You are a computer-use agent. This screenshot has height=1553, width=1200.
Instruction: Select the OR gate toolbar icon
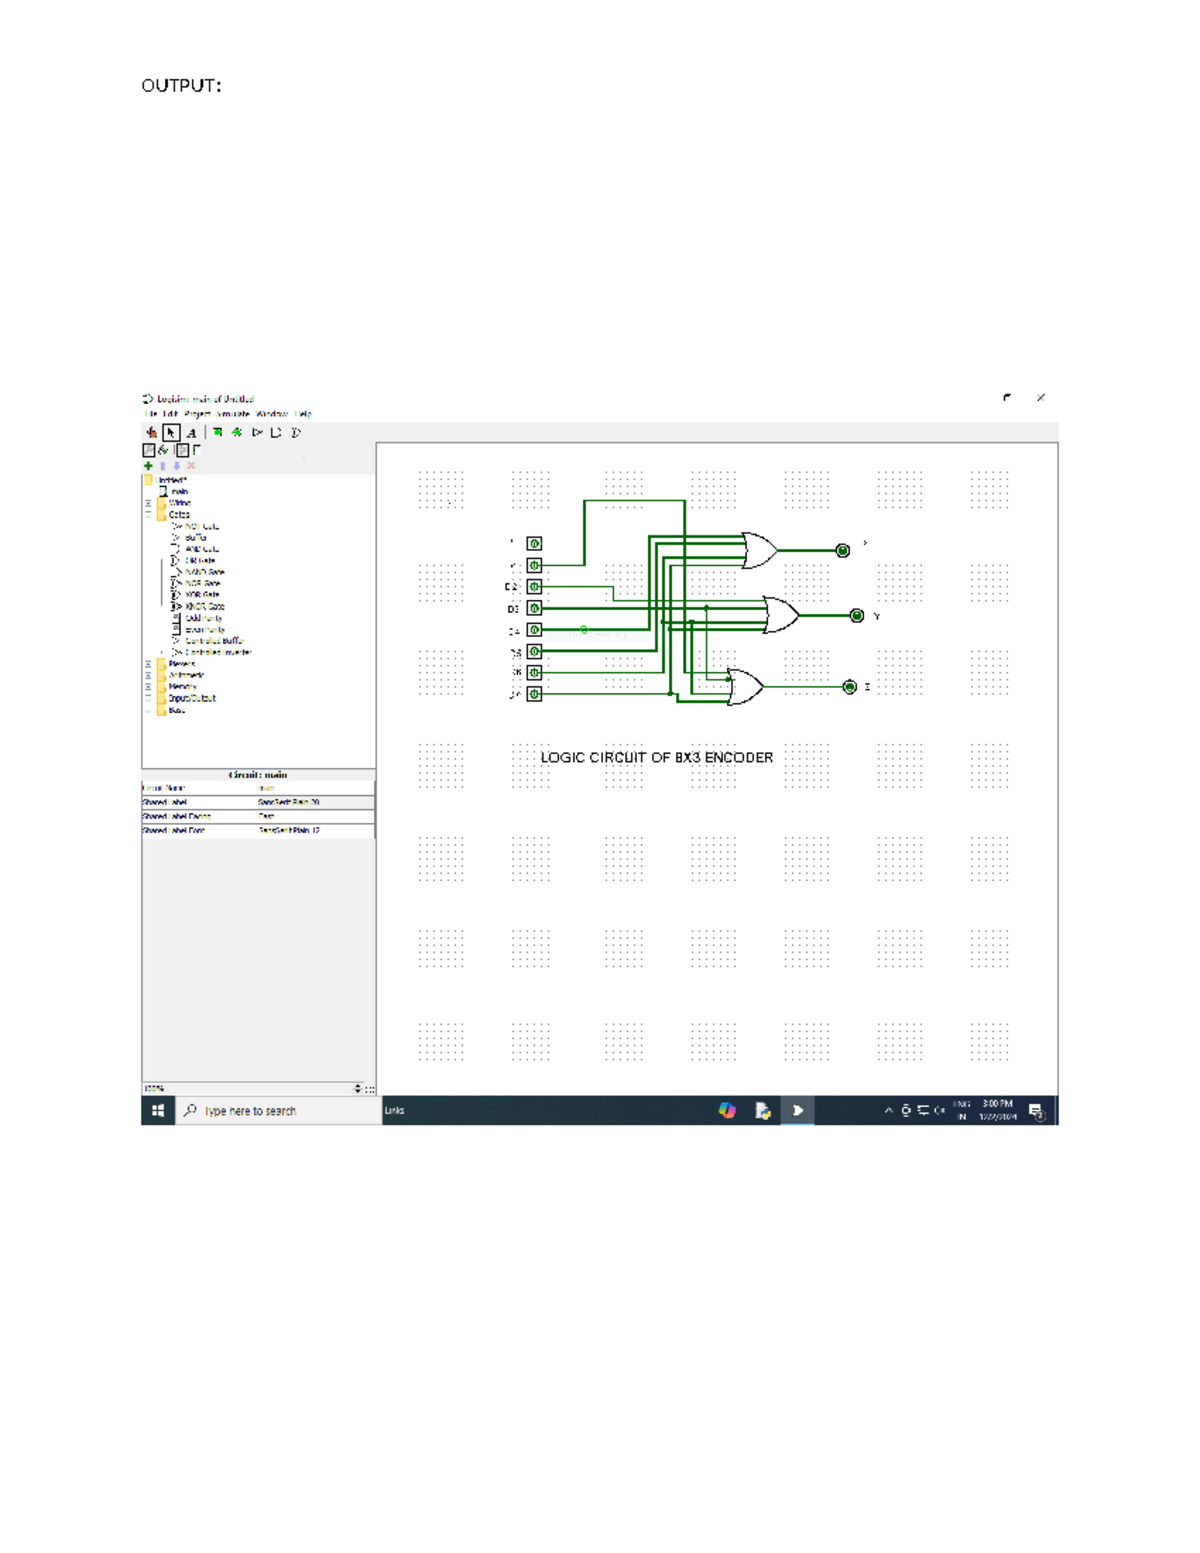click(x=296, y=432)
